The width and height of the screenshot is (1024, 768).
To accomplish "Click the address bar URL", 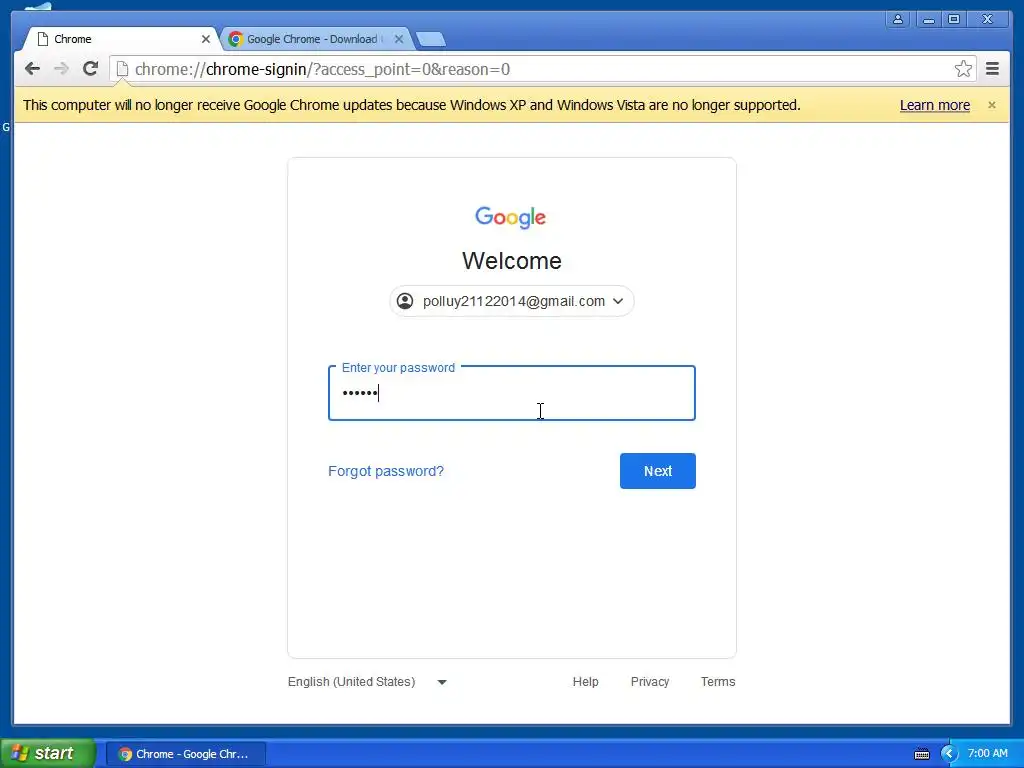I will pyautogui.click(x=323, y=69).
